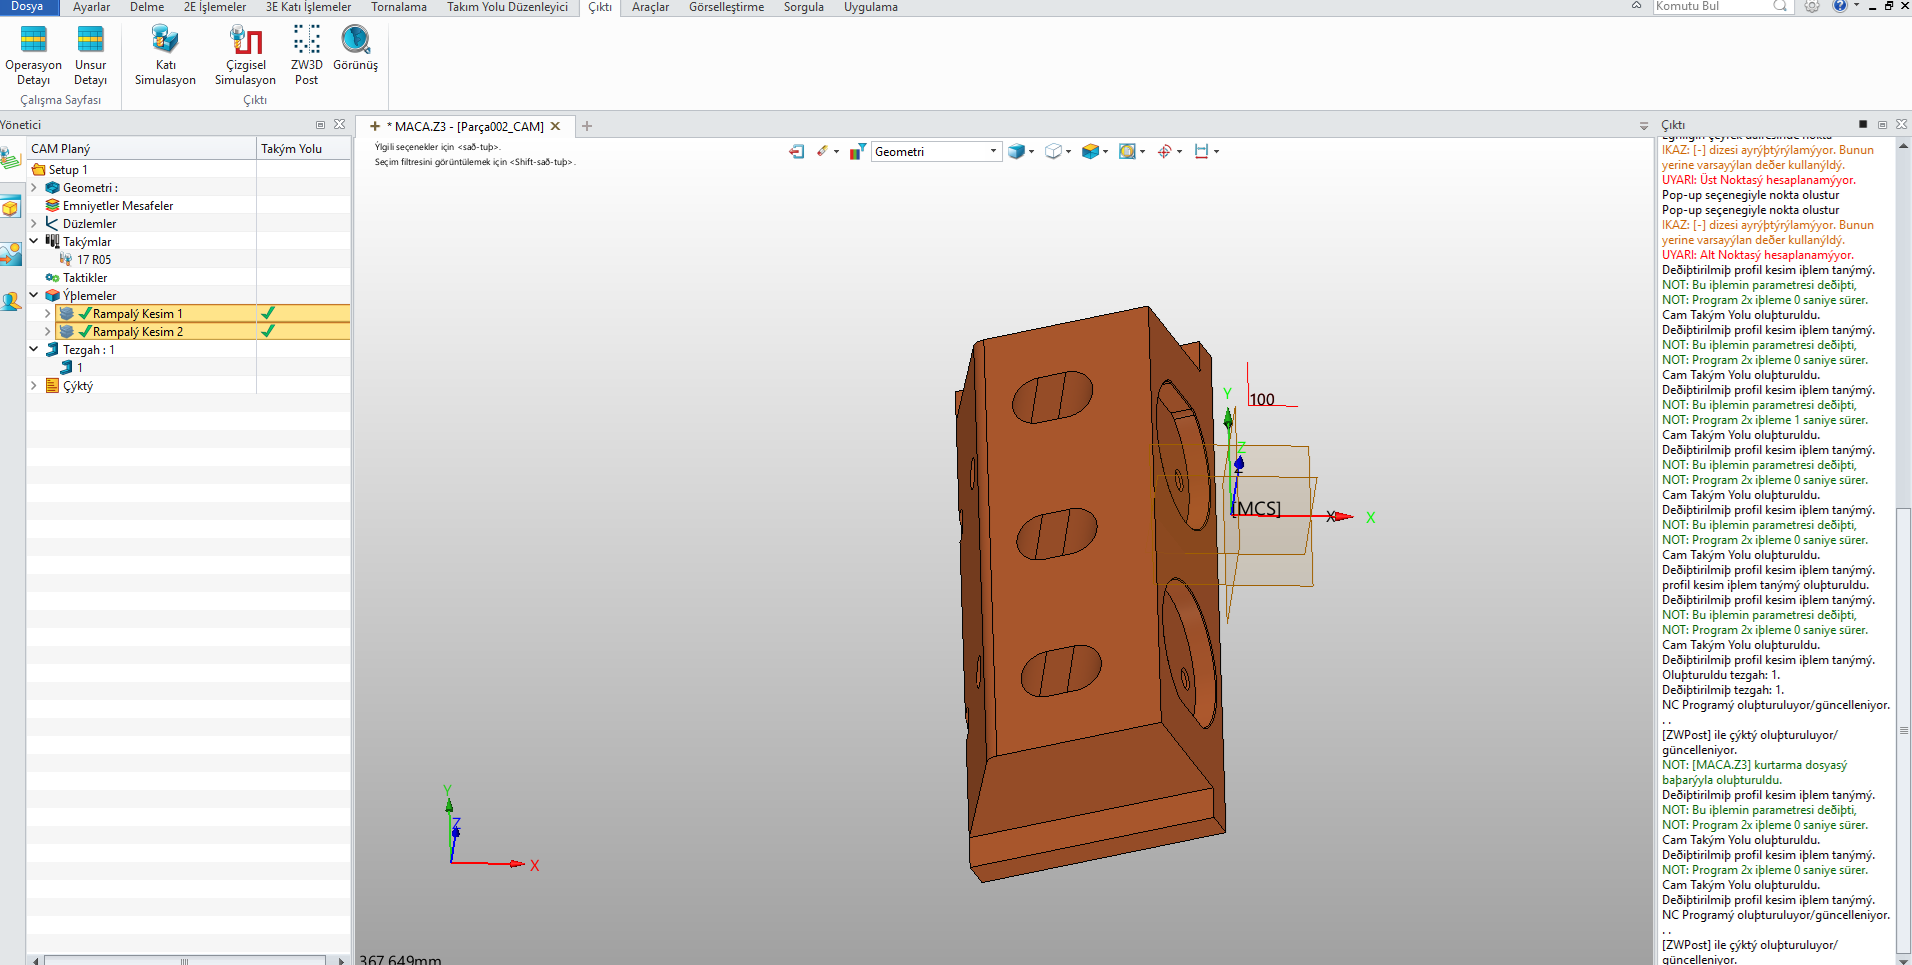Click the eraser icon in view toolbar
This screenshot has height=965, width=1912.
tap(822, 151)
